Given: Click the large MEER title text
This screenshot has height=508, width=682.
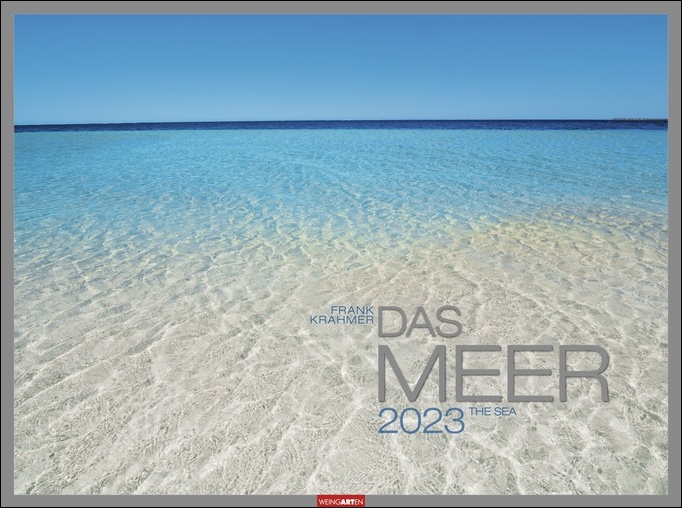Looking at the screenshot, I should (493, 374).
